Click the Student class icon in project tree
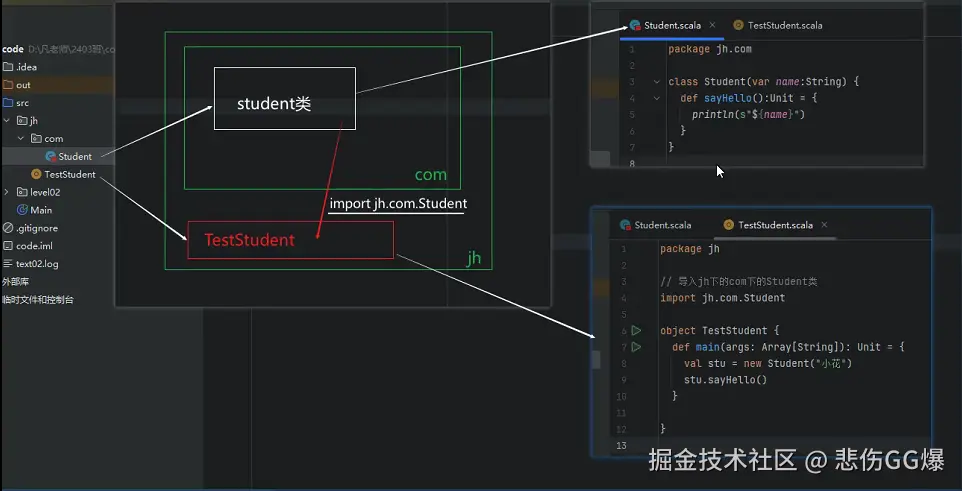Image resolution: width=962 pixels, height=491 pixels. [x=51, y=157]
